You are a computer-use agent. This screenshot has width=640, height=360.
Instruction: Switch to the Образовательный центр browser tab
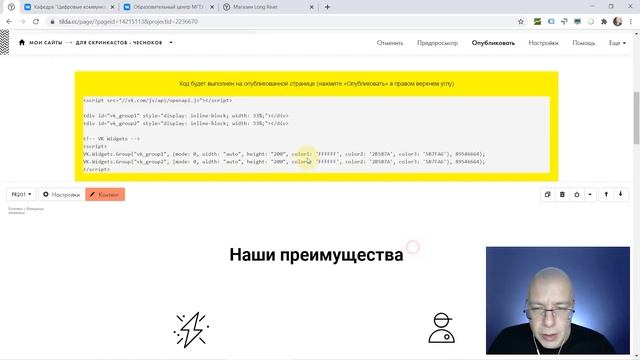pos(169,7)
